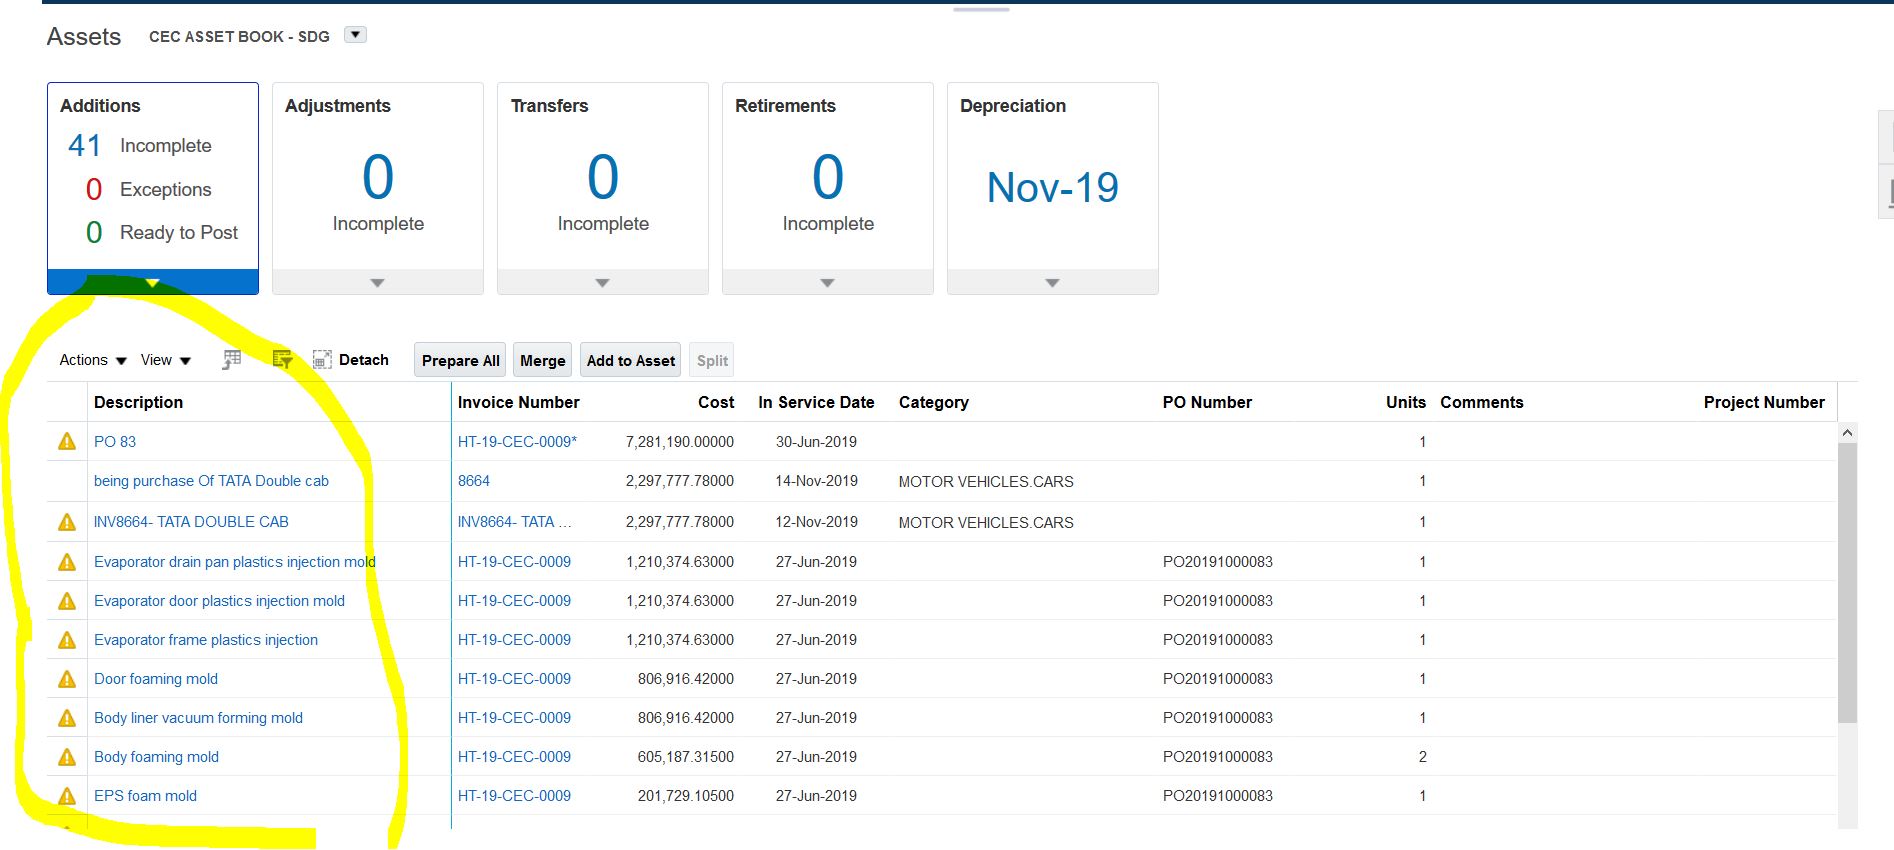Image resolution: width=1894 pixels, height=850 pixels.
Task: Click warning icon for Evaporator drain pan row
Action: [x=67, y=562]
